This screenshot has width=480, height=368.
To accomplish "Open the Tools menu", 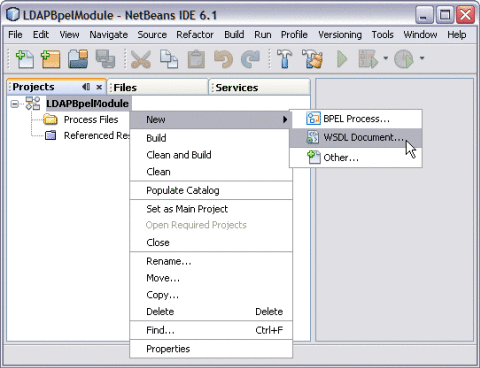I will coord(383,34).
